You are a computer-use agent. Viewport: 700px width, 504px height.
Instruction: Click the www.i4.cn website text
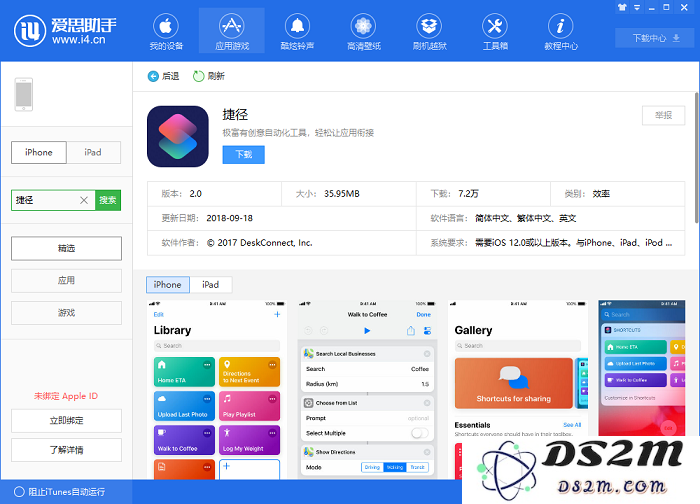coord(79,40)
